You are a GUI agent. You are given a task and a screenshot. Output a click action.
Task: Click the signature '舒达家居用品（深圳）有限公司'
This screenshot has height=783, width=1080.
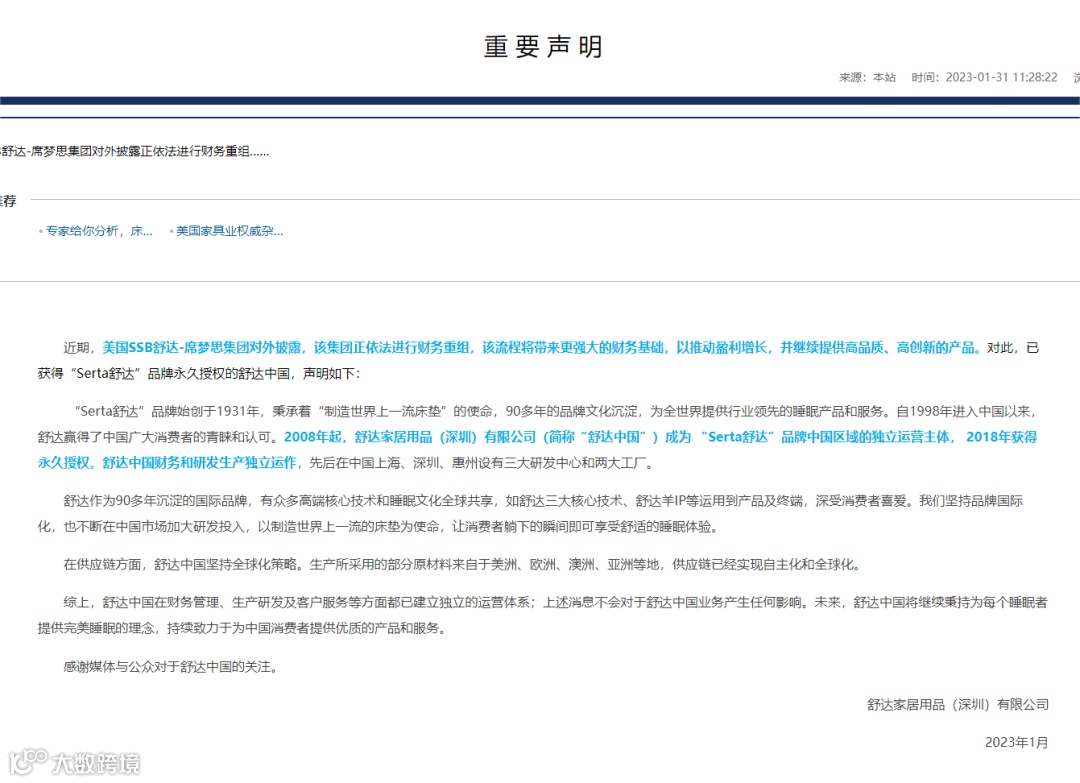(957, 704)
